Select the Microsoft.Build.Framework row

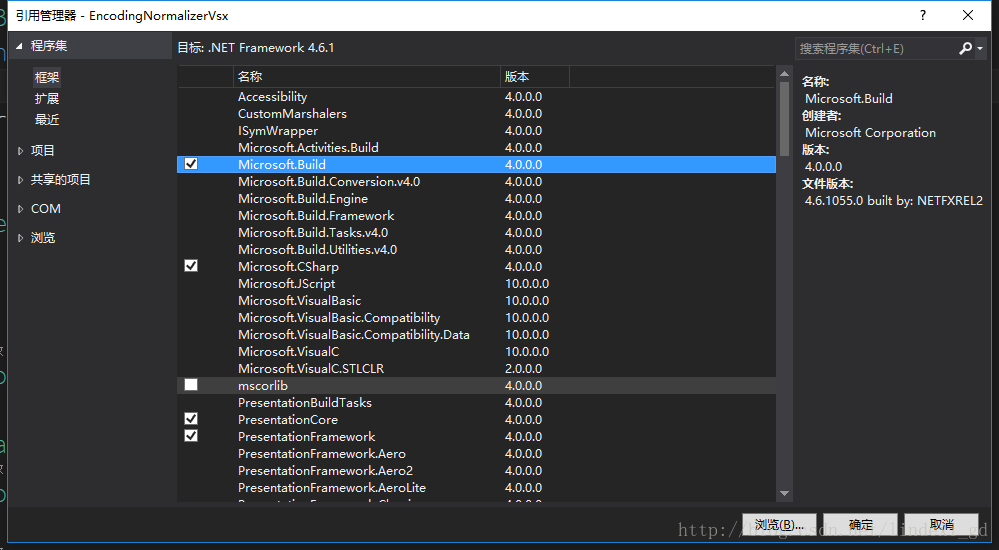click(x=477, y=215)
